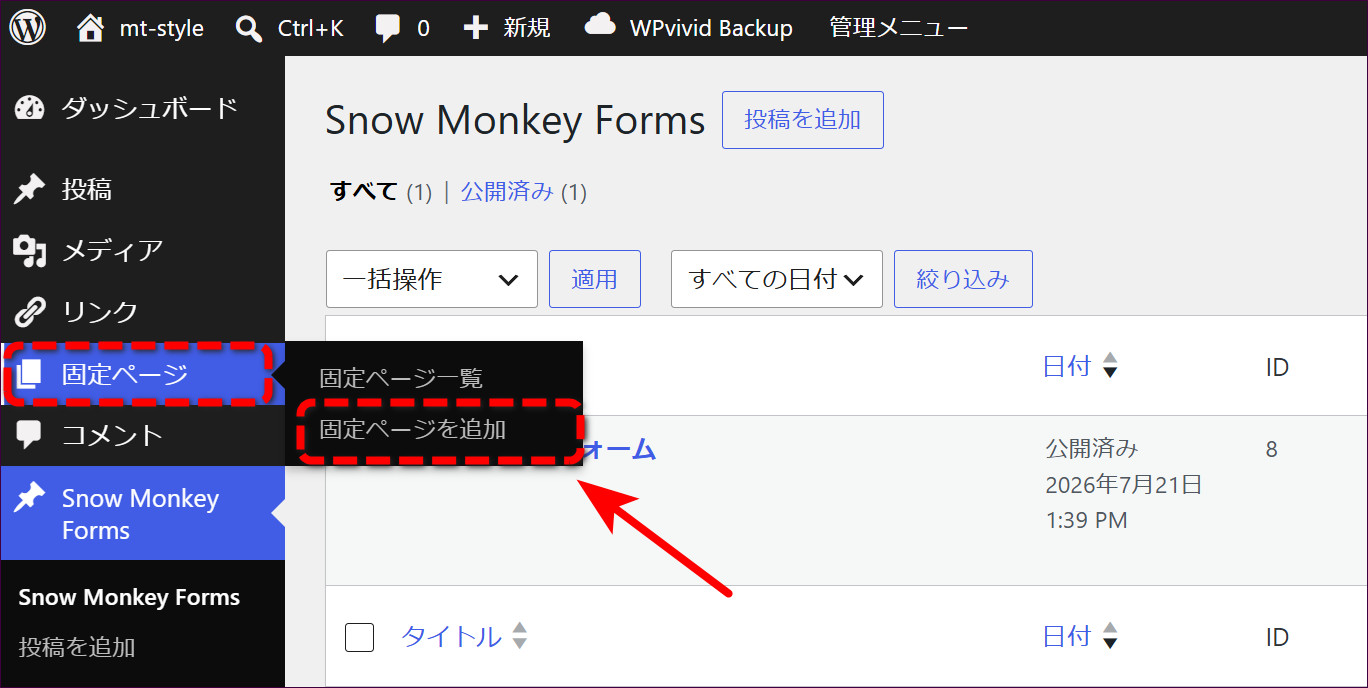This screenshot has height=688, width=1368.
Task: Click the Snow Monkey Forms page heading
Action: click(515, 120)
